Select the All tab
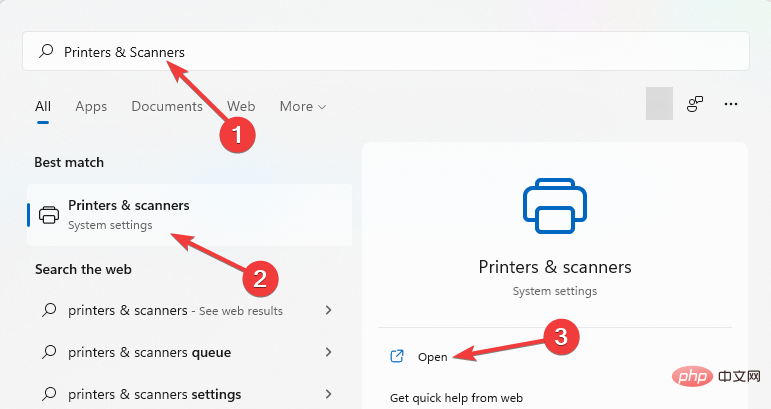Screen dimensions: 771x409 click(43, 106)
